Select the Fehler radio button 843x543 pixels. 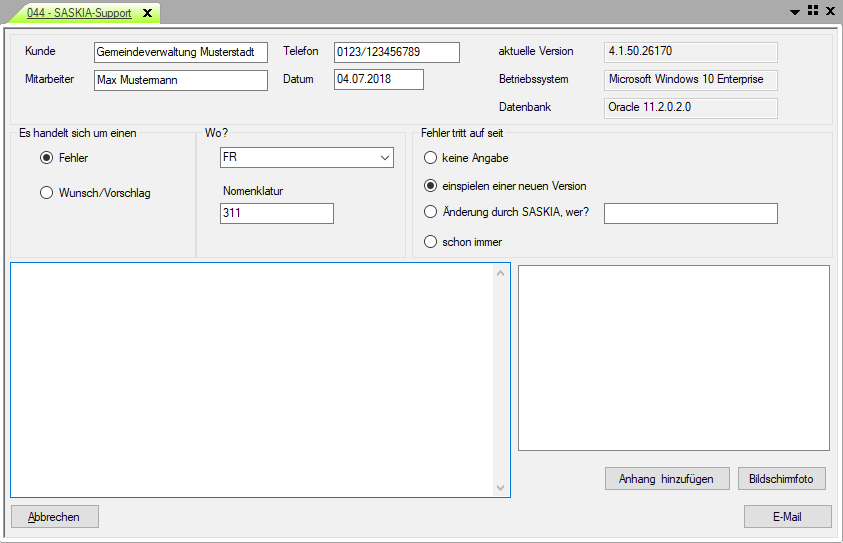coord(46,158)
